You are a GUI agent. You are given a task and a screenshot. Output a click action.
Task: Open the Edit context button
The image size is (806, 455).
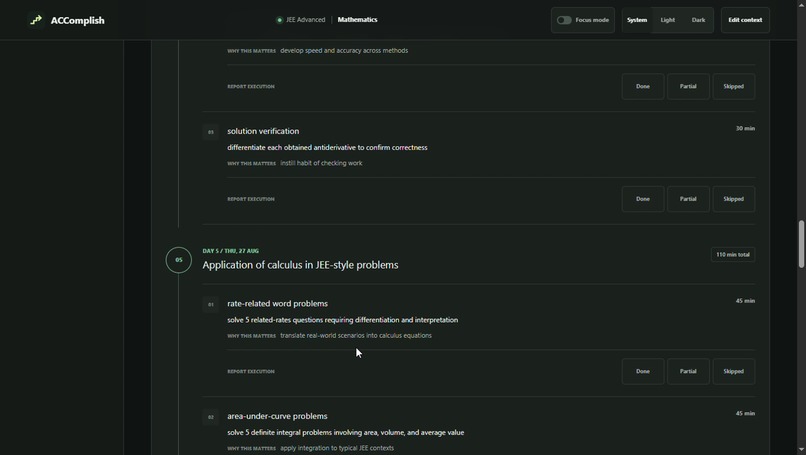745,20
